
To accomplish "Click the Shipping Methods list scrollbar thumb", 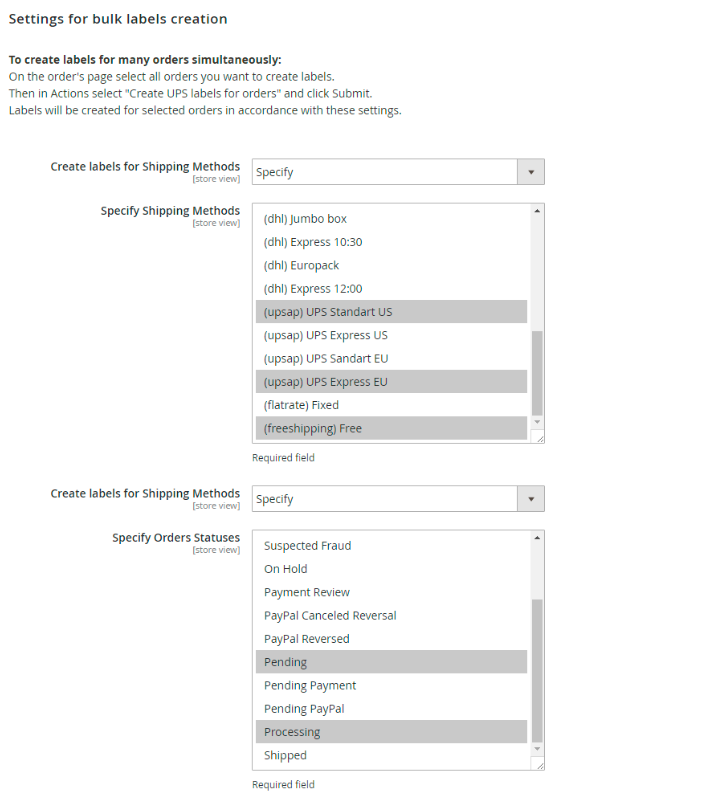I will 537,372.
